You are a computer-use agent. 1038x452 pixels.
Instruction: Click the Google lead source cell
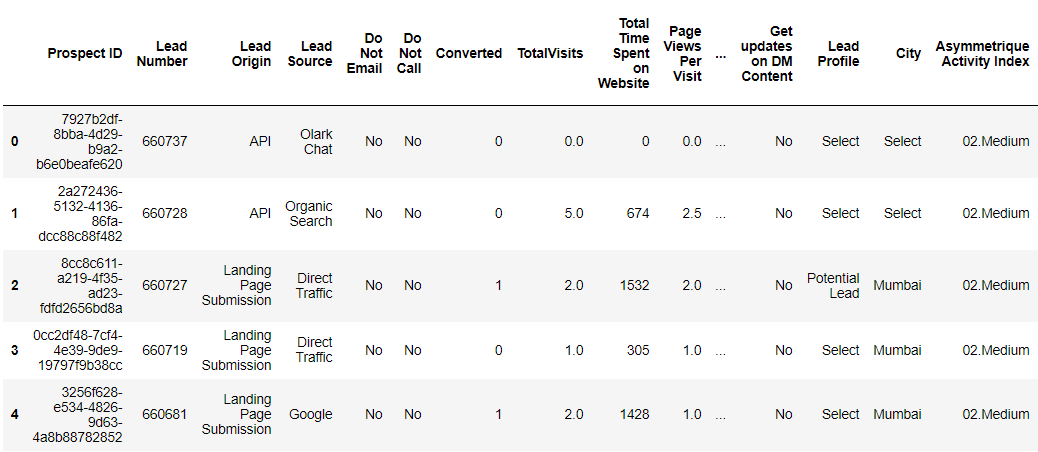click(x=310, y=414)
